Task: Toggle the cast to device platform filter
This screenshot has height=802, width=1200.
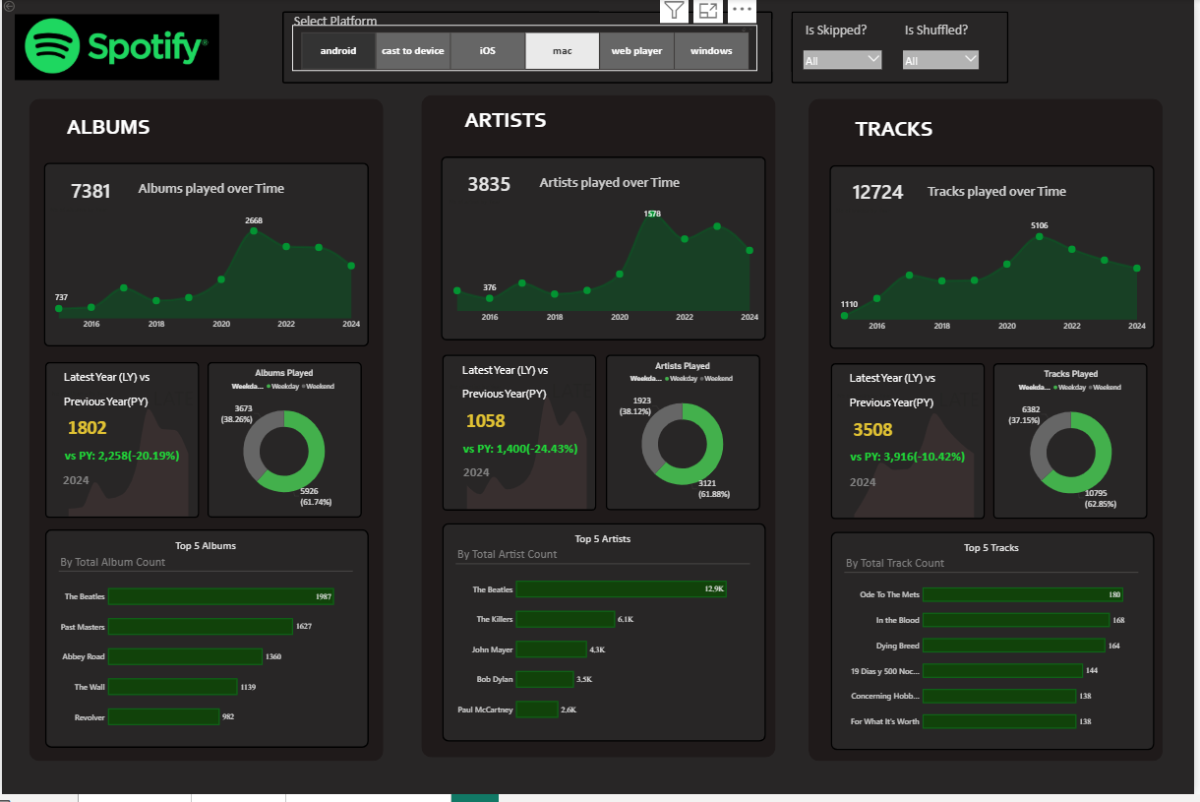Action: coord(413,51)
